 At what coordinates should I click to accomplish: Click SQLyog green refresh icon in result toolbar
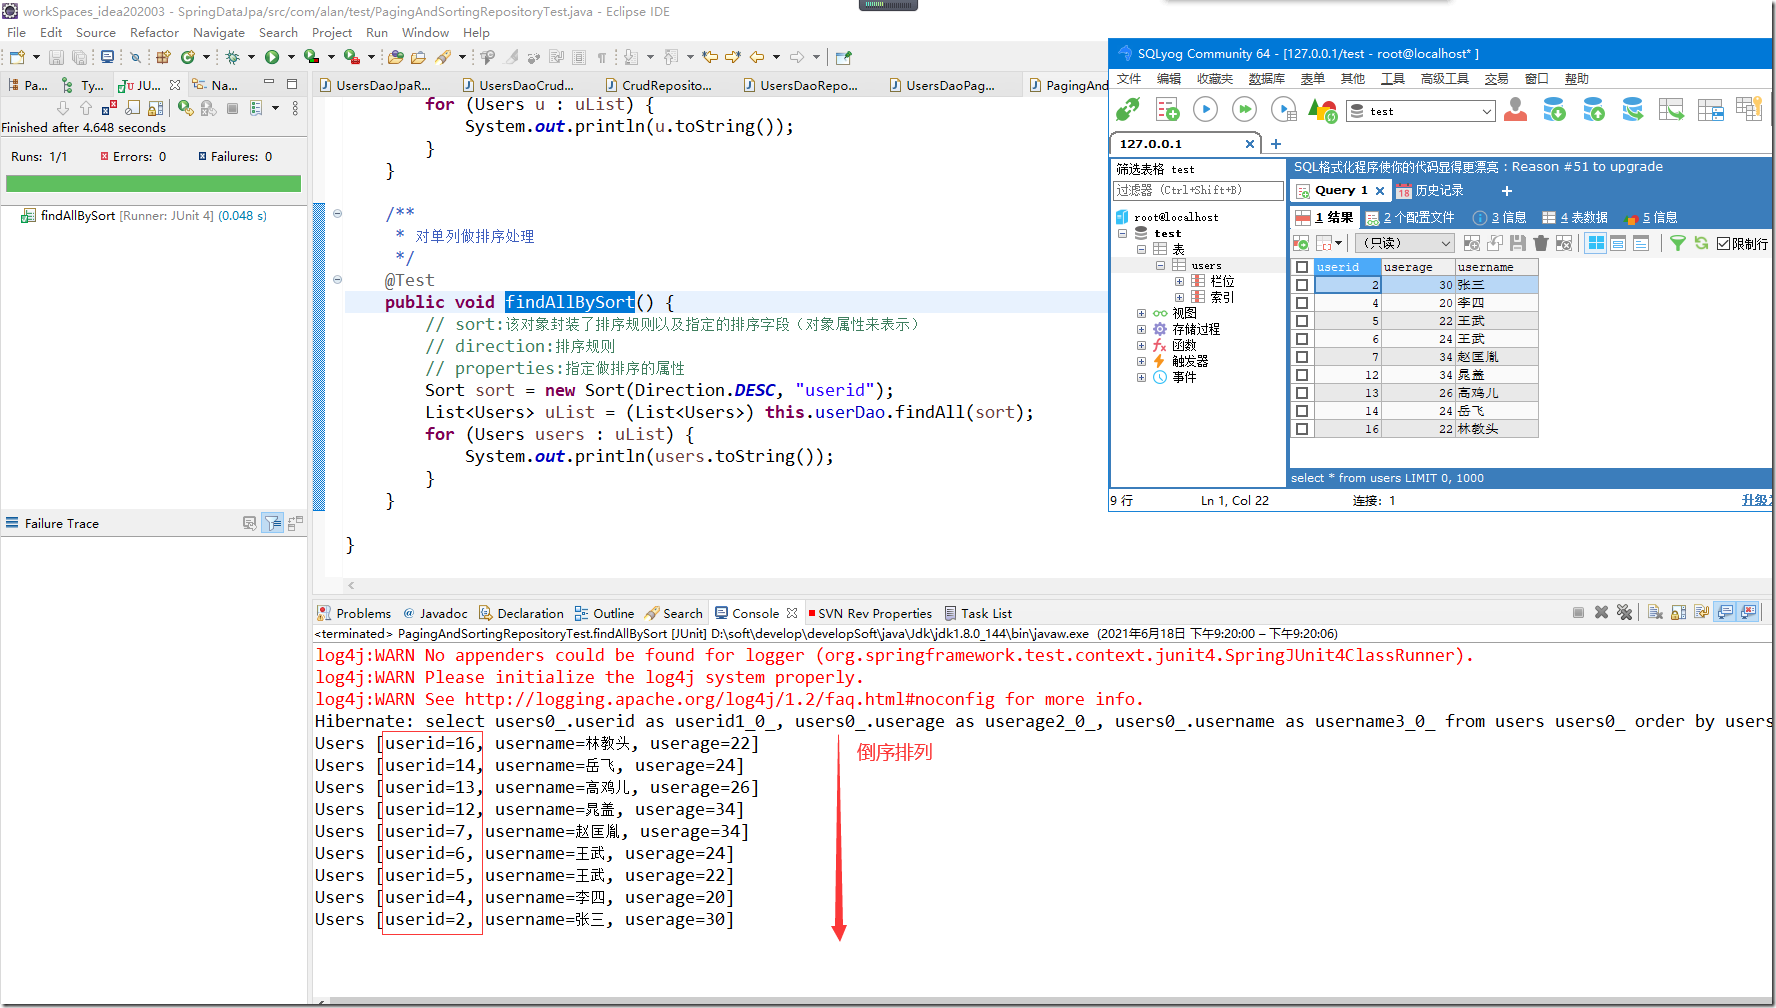[1700, 243]
